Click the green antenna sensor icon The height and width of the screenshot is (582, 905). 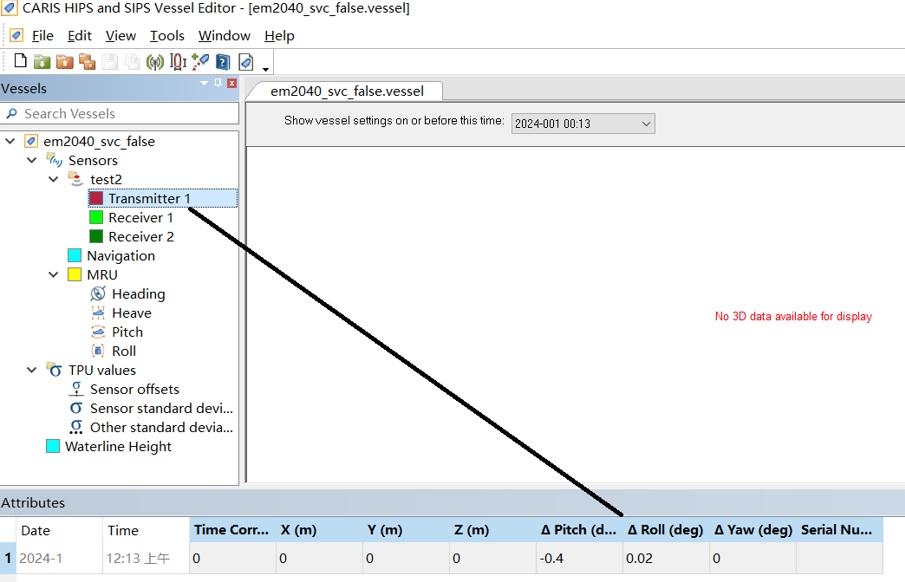coord(155,62)
